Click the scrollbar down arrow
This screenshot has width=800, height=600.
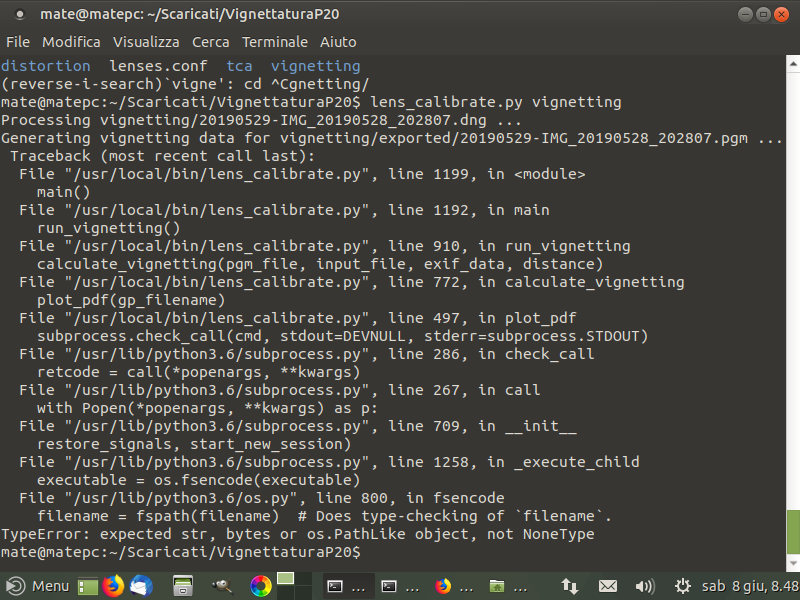[793, 563]
